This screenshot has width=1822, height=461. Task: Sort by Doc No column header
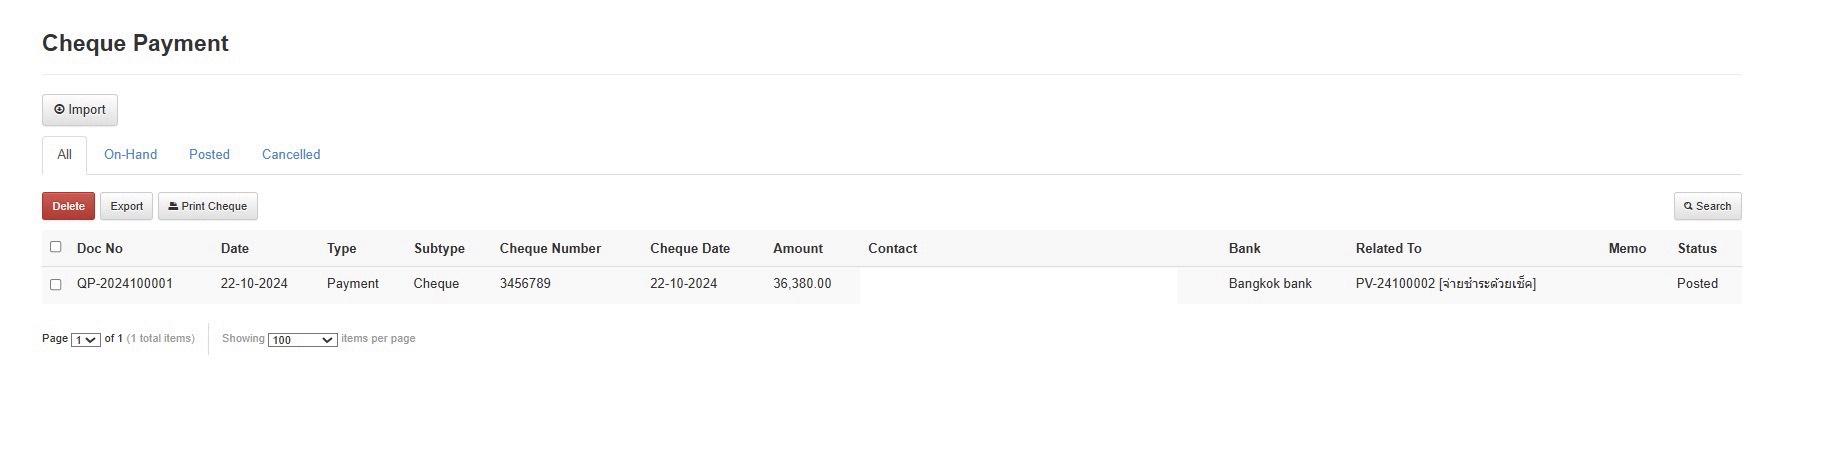100,249
